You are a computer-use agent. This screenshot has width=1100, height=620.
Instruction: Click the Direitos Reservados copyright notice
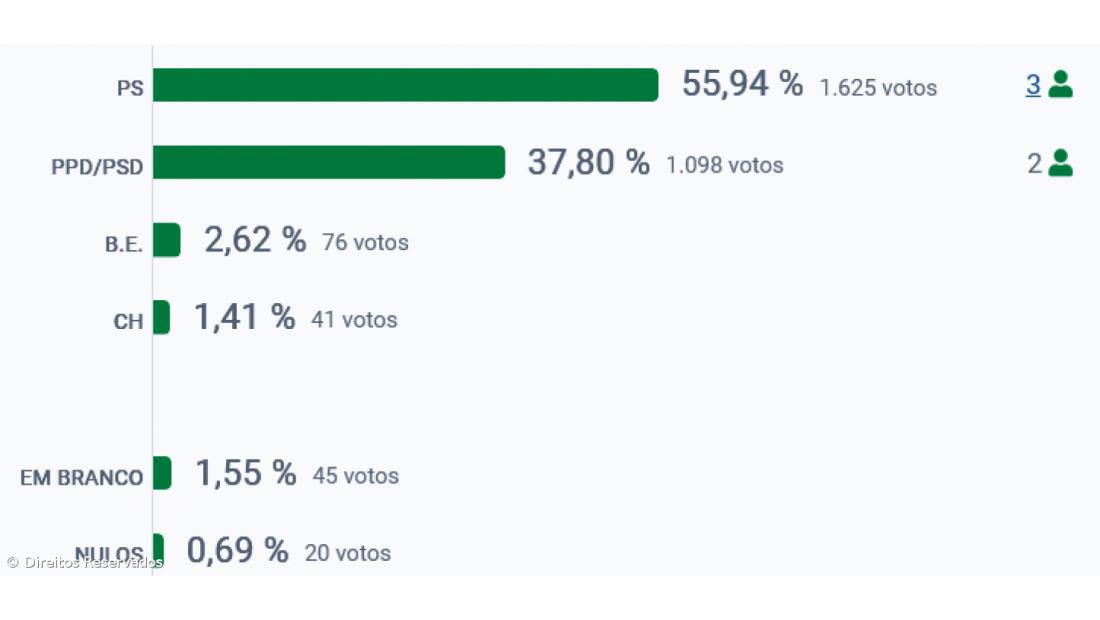click(84, 562)
